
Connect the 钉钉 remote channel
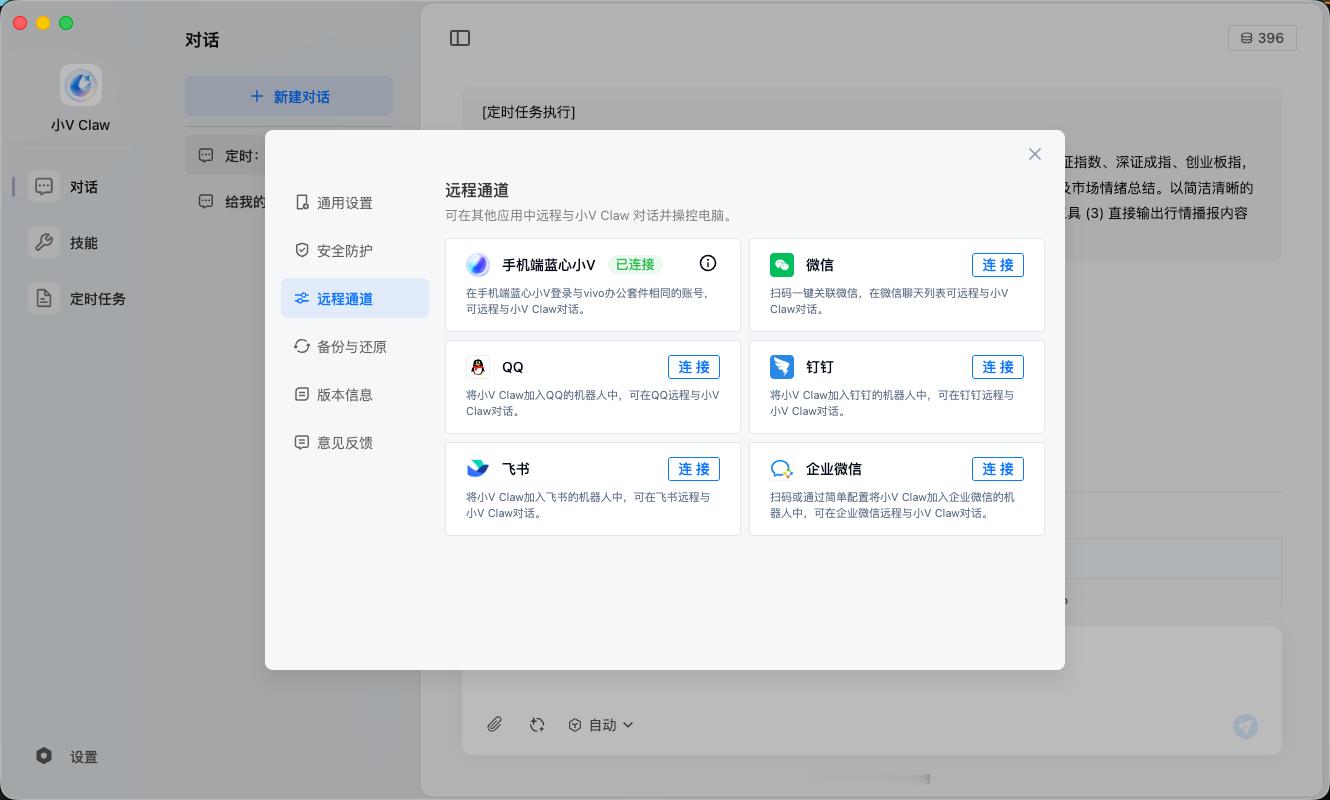998,367
